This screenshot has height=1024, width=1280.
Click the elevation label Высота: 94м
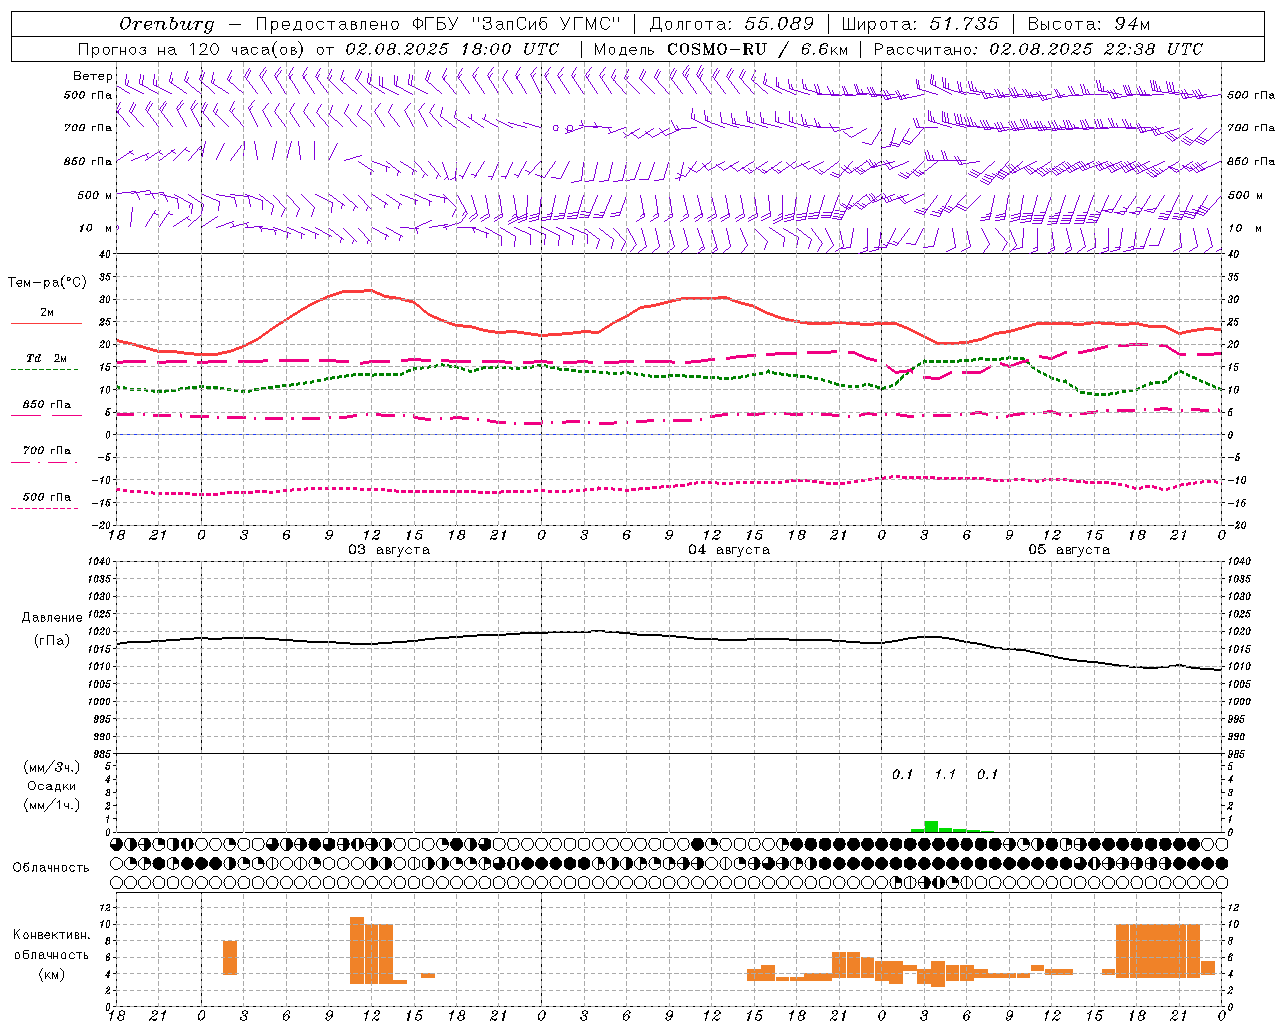pyautogui.click(x=1090, y=24)
